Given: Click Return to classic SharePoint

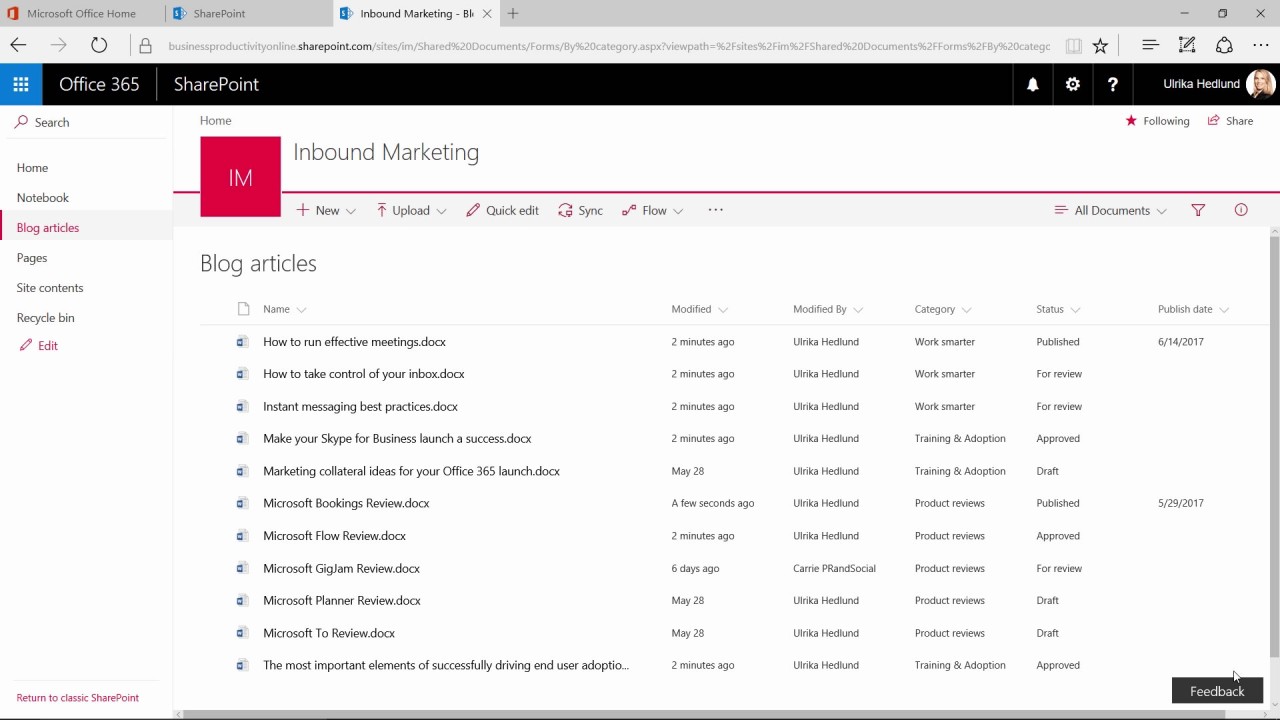Looking at the screenshot, I should 77,698.
